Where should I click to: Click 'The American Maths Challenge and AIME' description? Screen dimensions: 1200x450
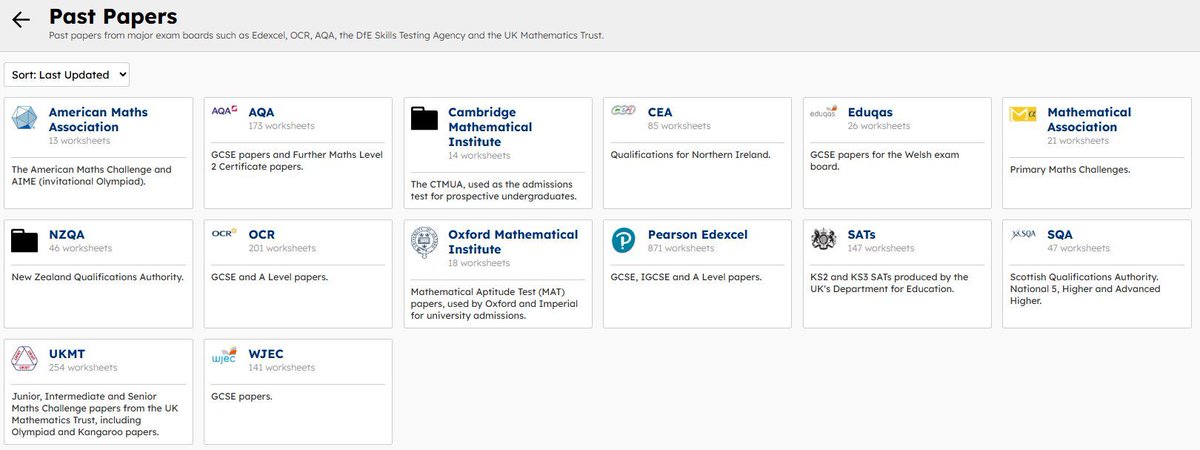92,176
